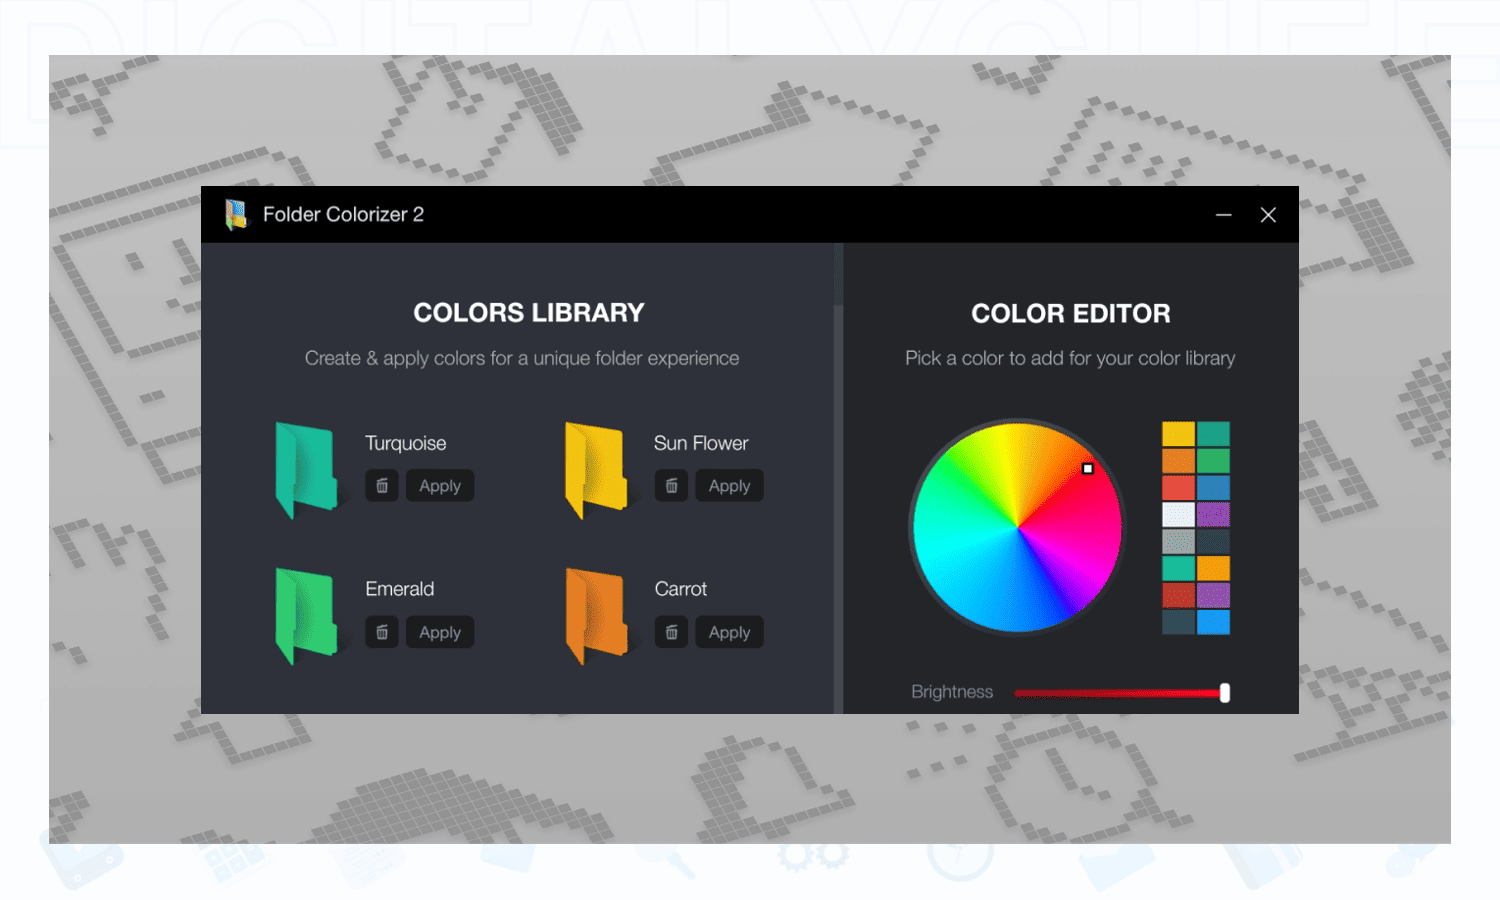The height and width of the screenshot is (900, 1500).
Task: Click the middle of the Brightness slider track
Action: point(1120,693)
